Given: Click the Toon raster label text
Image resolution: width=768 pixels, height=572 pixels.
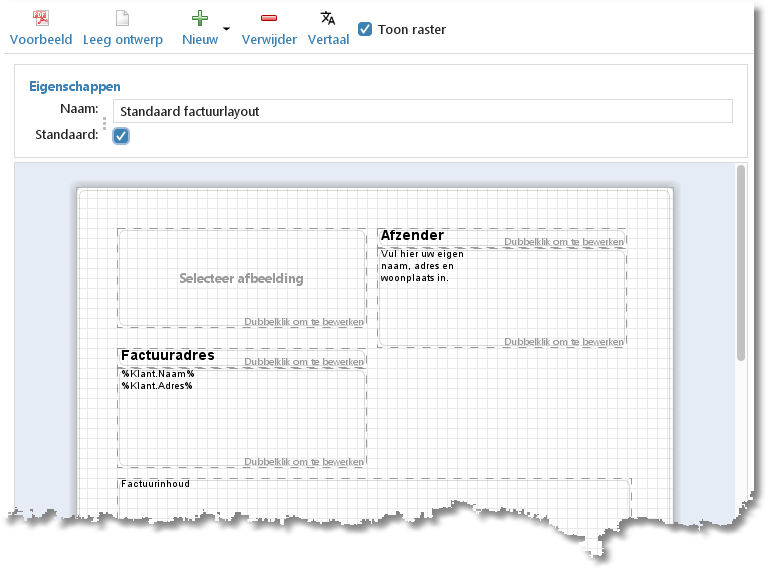Looking at the screenshot, I should click(412, 30).
